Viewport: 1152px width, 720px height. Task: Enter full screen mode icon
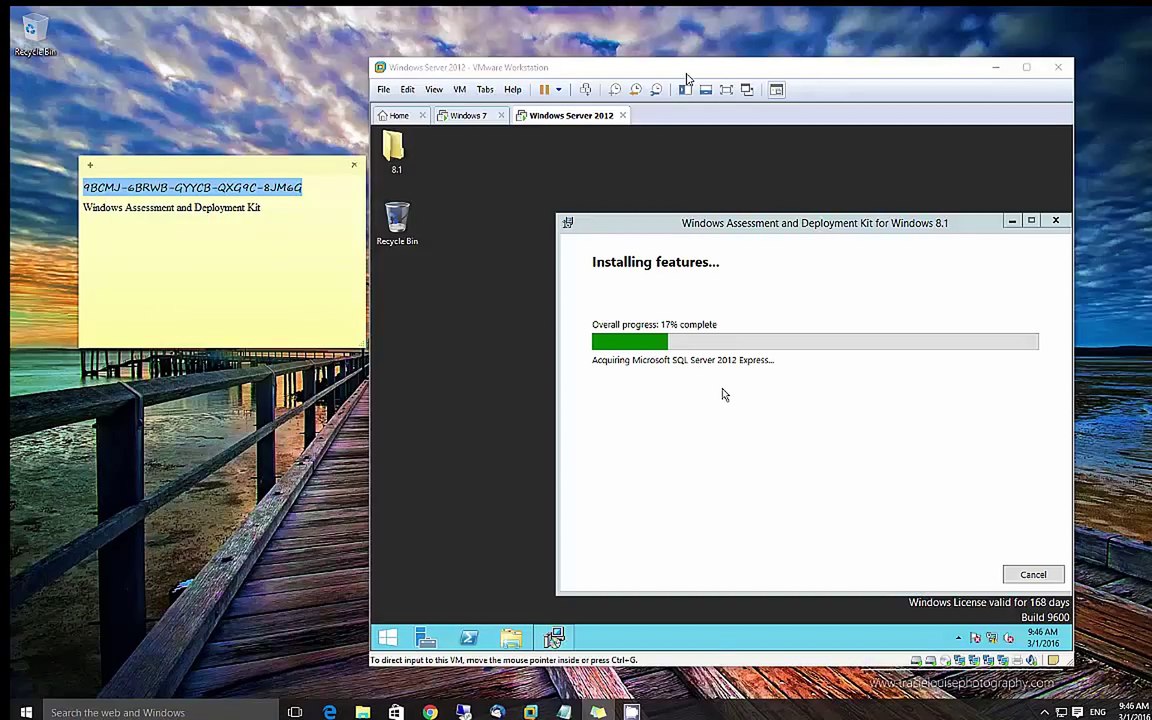click(726, 90)
